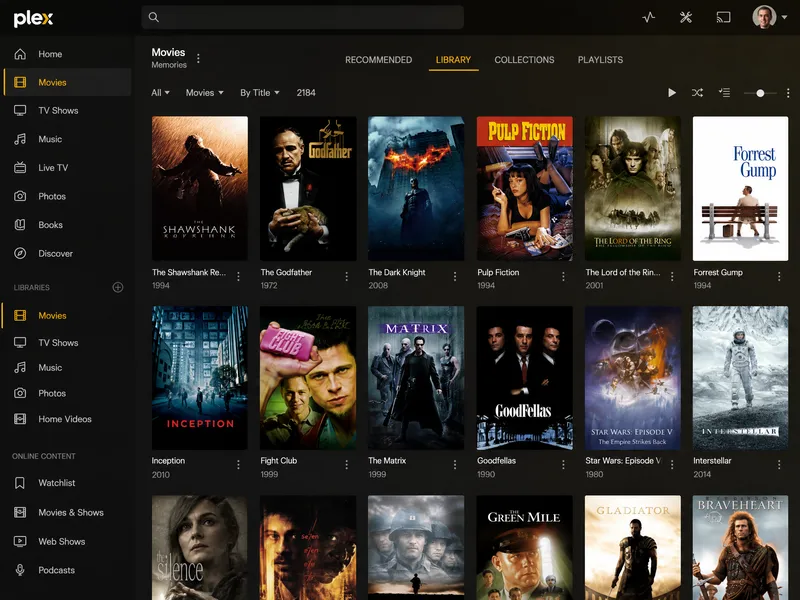Open Photos under Libraries section
Image resolution: width=800 pixels, height=600 pixels.
point(67,393)
